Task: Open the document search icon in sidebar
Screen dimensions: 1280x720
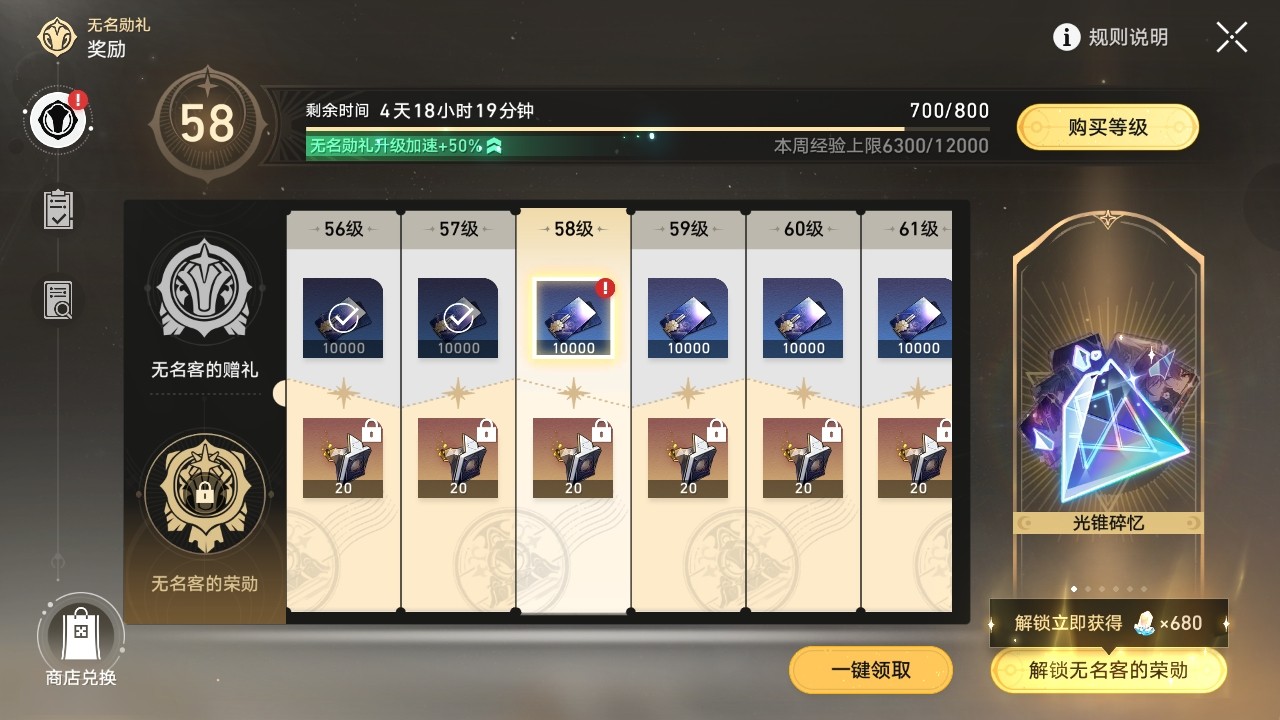Action: tap(58, 300)
